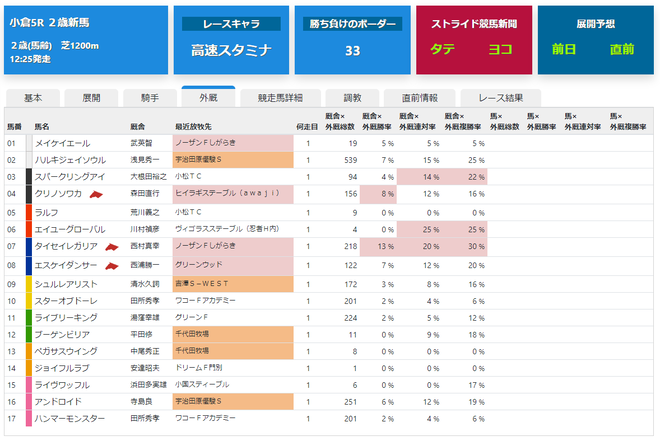Image resolution: width=660 pixels, height=441 pixels.
Task: Click the 30 % place rate in row 07
Action: click(x=465, y=247)
